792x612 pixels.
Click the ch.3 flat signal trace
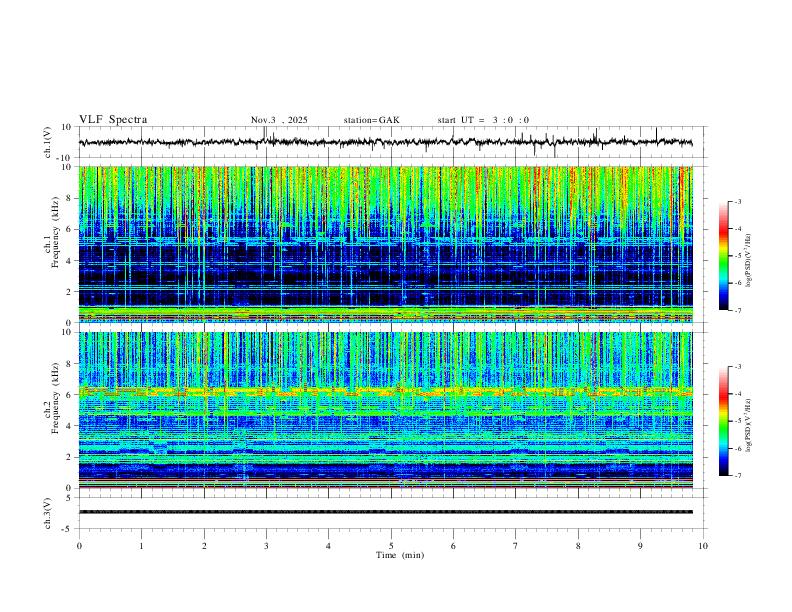385,512
